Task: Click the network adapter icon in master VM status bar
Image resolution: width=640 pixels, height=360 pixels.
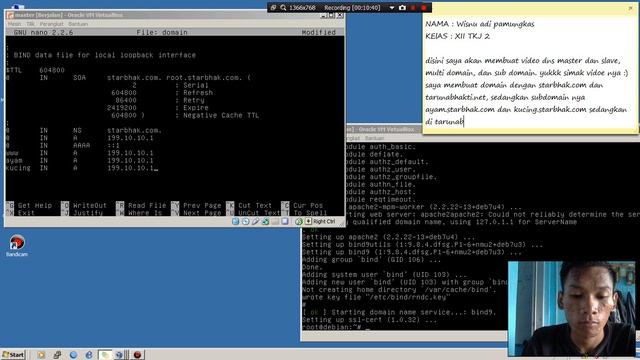Action: click(x=265, y=221)
